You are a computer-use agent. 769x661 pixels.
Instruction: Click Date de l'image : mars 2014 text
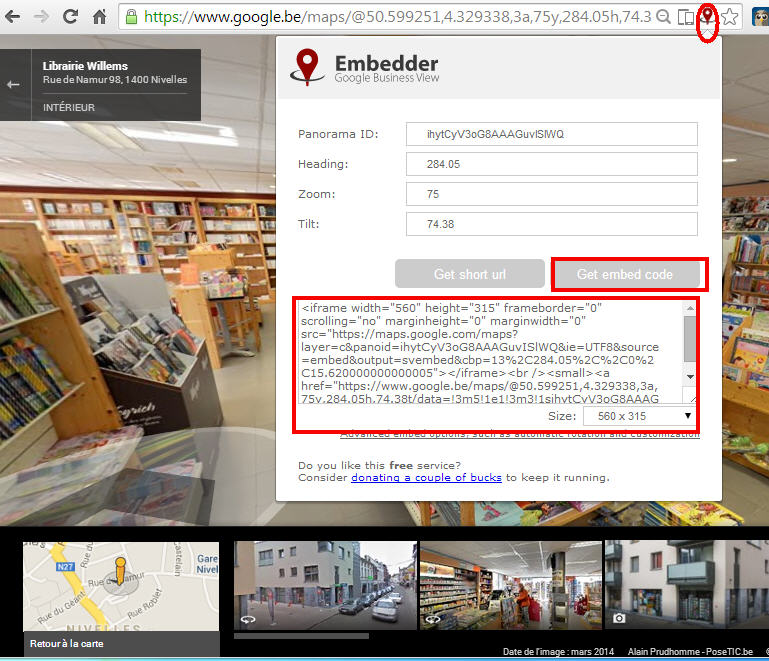[x=558, y=652]
